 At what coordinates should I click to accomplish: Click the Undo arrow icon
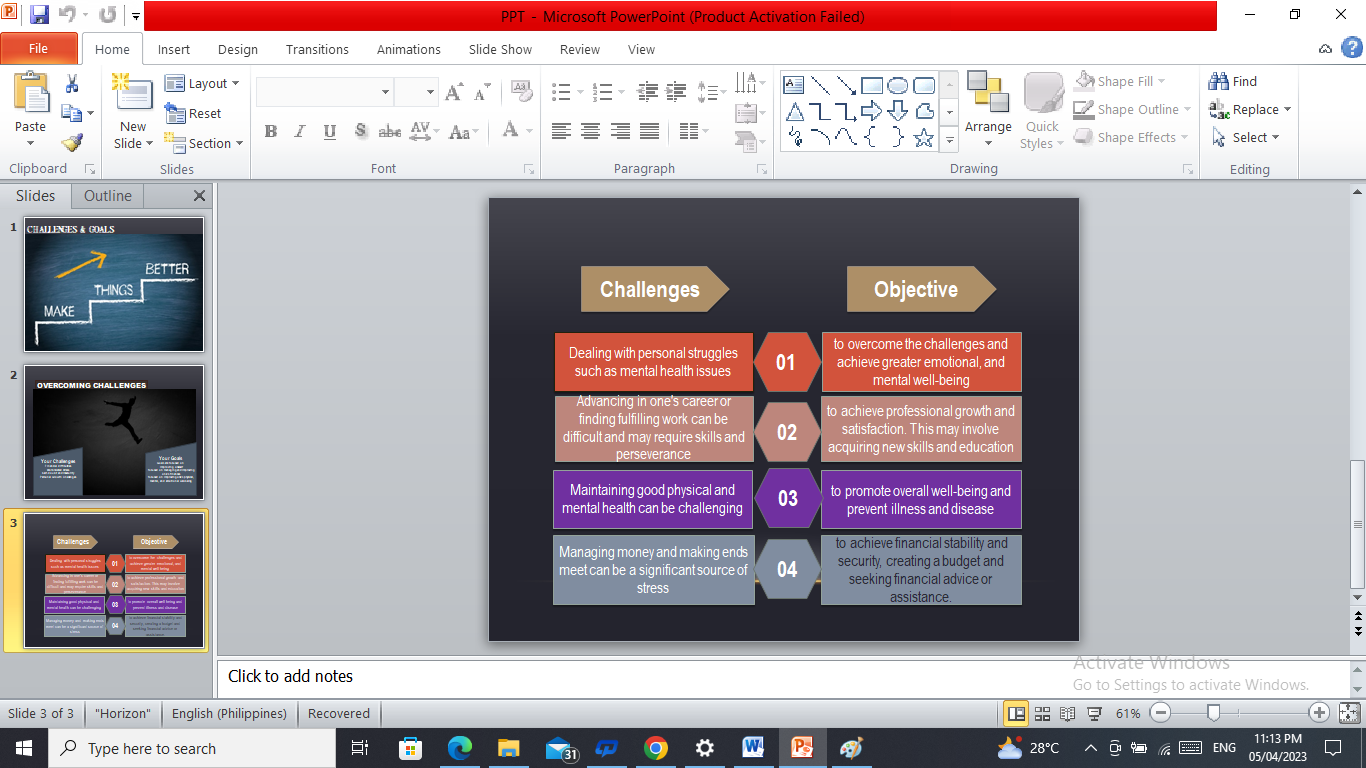[67, 15]
